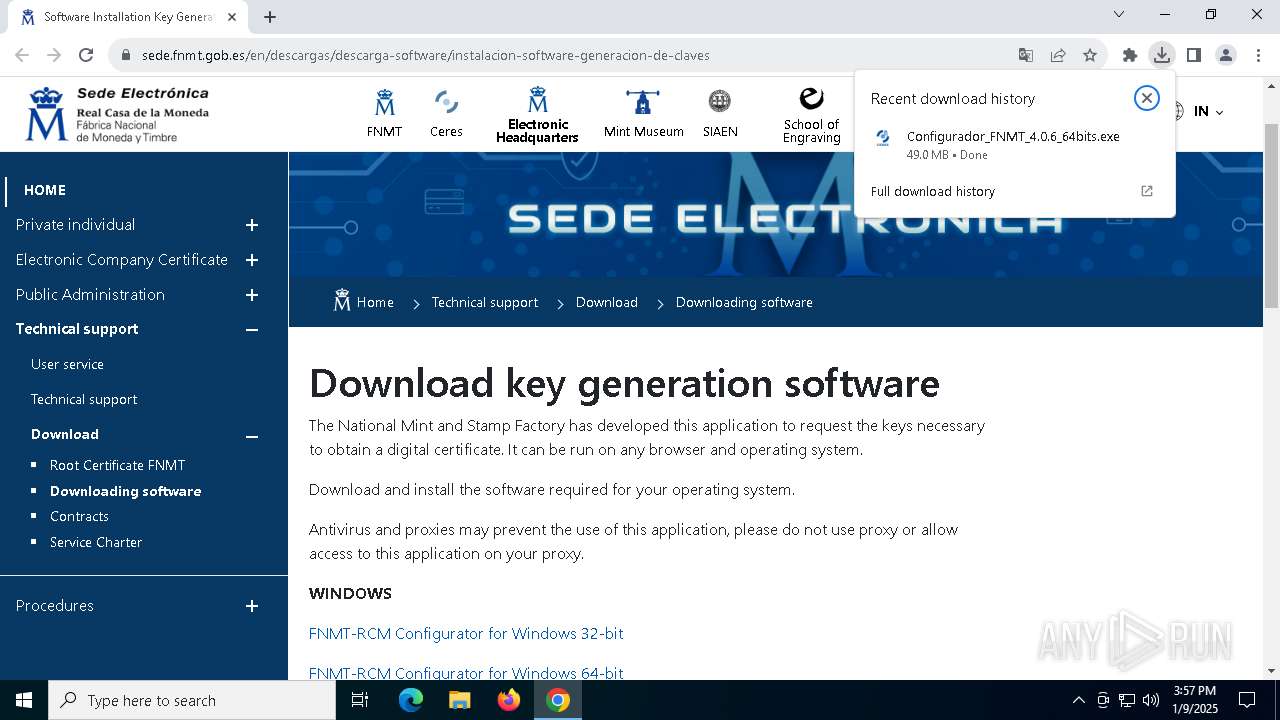Viewport: 1280px width, 720px height.
Task: Open the School of Engraving icon
Action: click(811, 99)
